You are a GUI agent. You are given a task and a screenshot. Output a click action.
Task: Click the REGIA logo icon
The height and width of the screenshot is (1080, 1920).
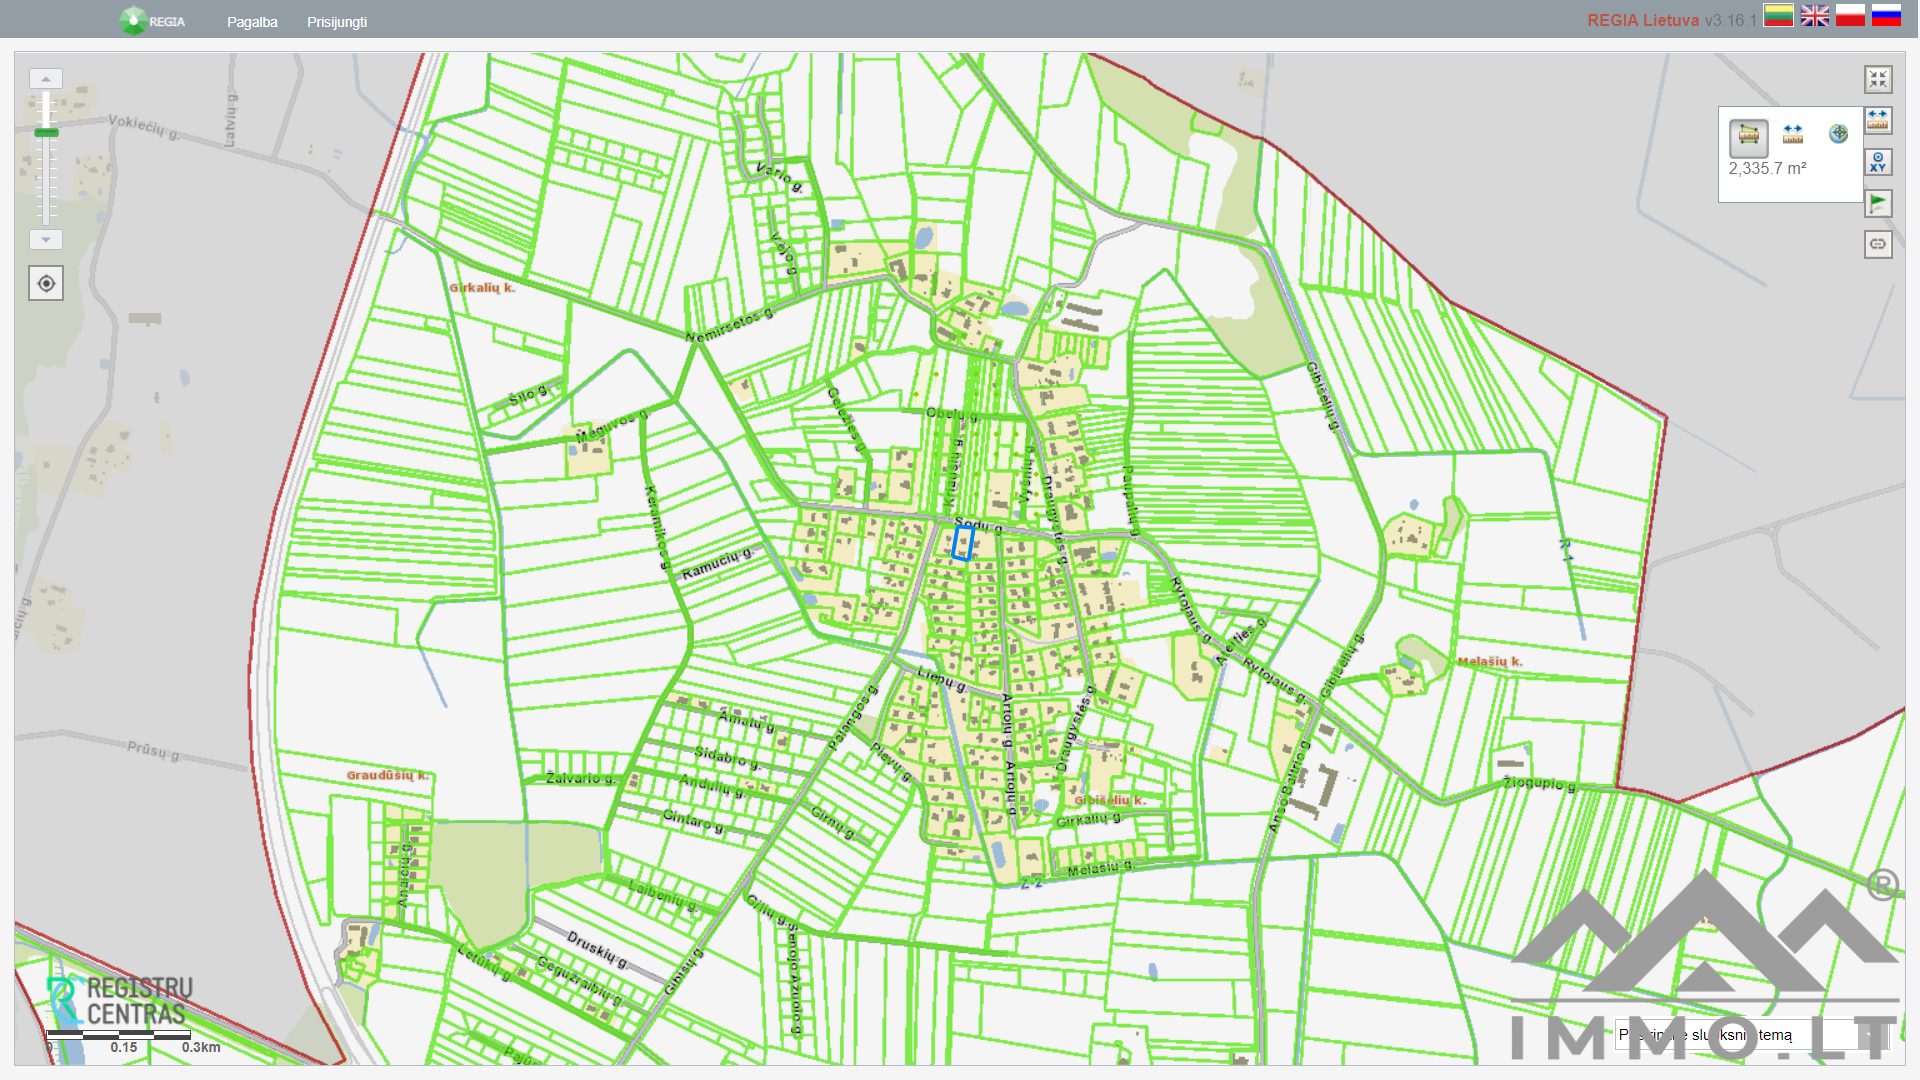(x=133, y=21)
